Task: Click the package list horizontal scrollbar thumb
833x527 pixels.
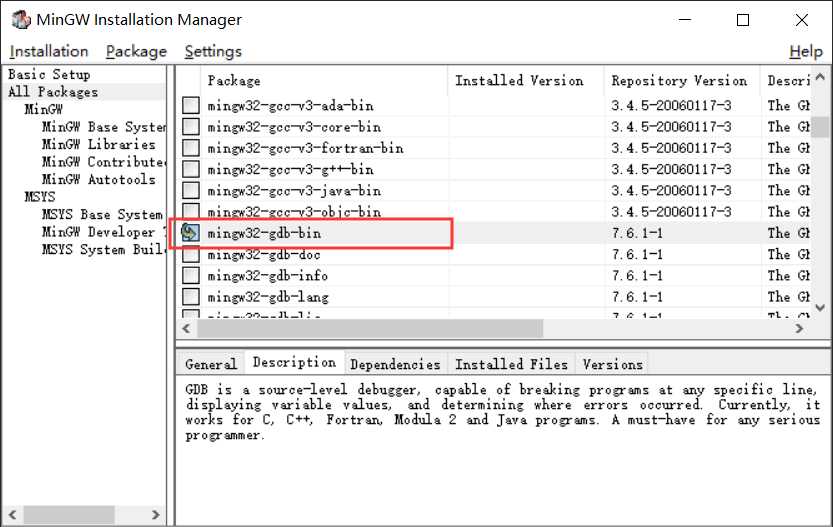Action: coord(370,329)
